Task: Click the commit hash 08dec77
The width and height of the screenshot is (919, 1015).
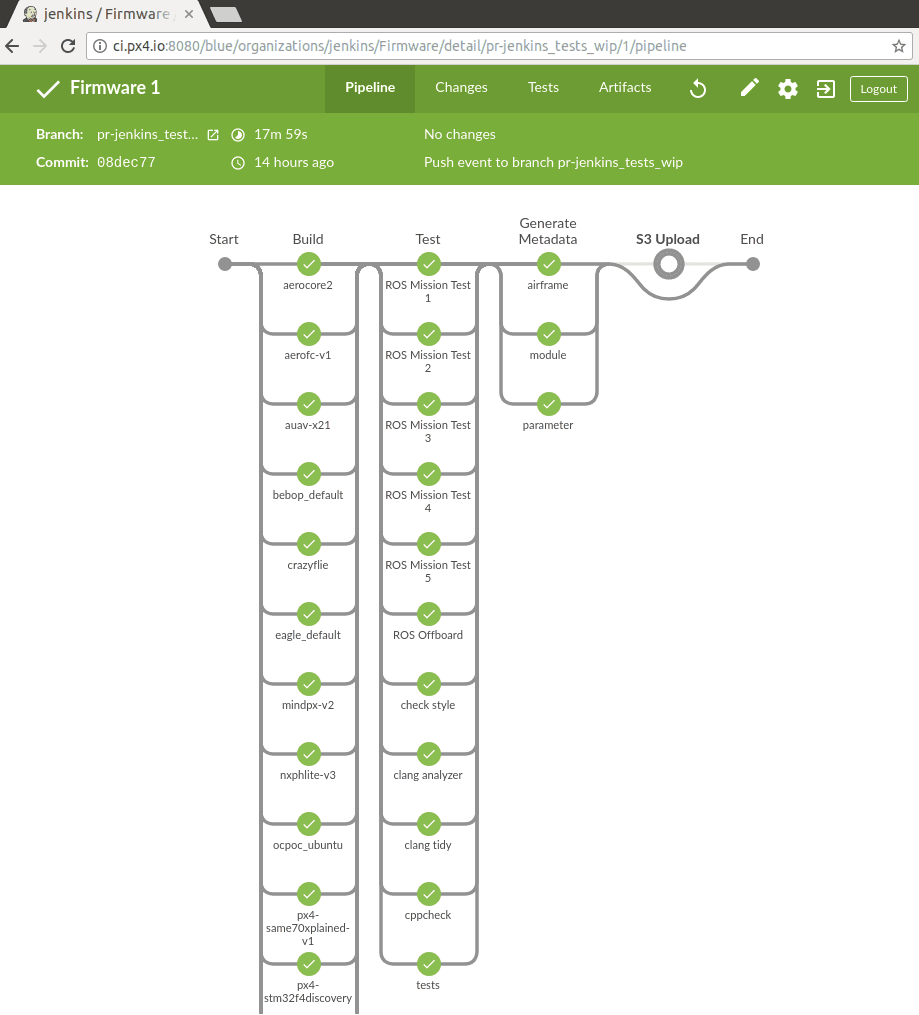Action: pyautogui.click(x=126, y=162)
